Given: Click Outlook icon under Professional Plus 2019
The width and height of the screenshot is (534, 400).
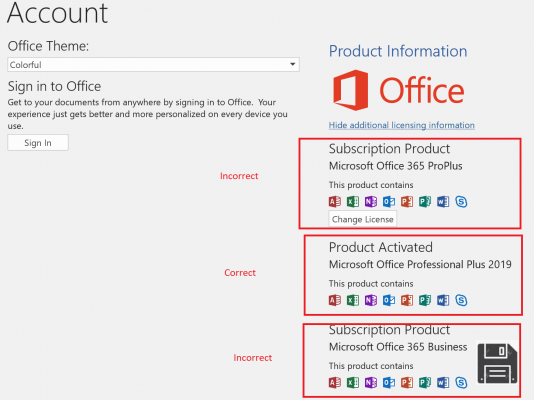Looking at the screenshot, I should click(389, 300).
